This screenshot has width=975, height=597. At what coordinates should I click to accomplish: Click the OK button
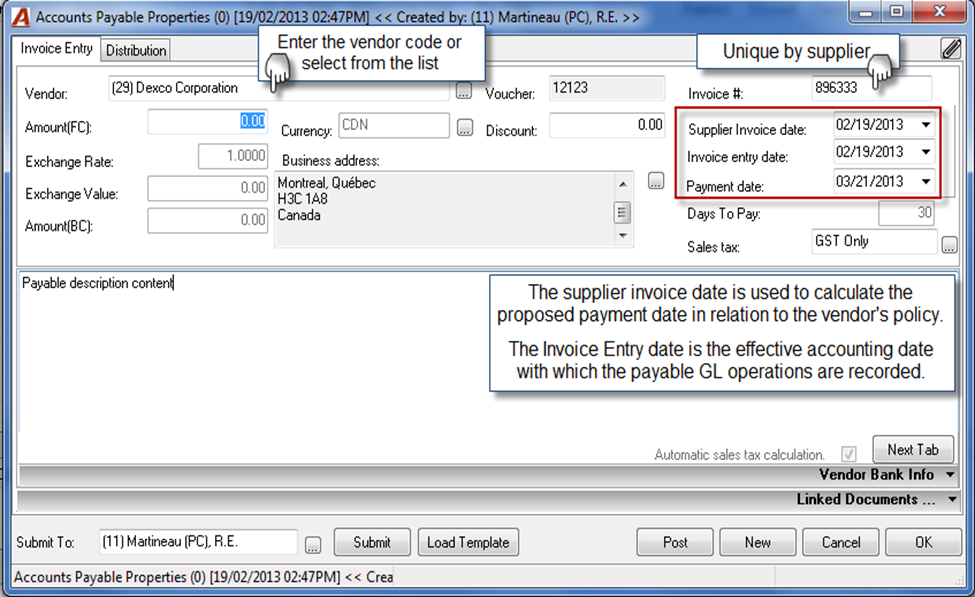(x=923, y=542)
